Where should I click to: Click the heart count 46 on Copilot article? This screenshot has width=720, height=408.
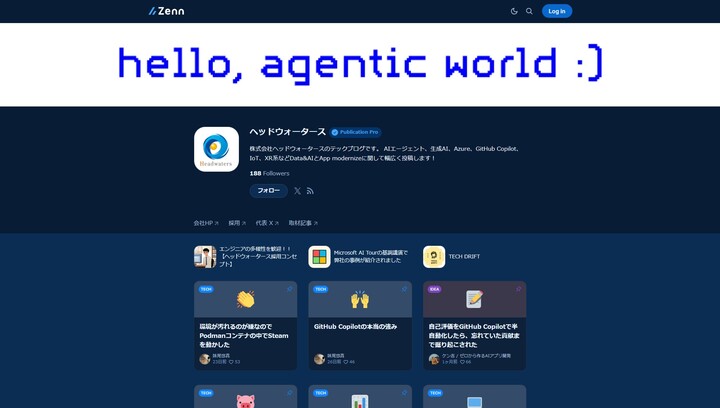click(x=349, y=362)
